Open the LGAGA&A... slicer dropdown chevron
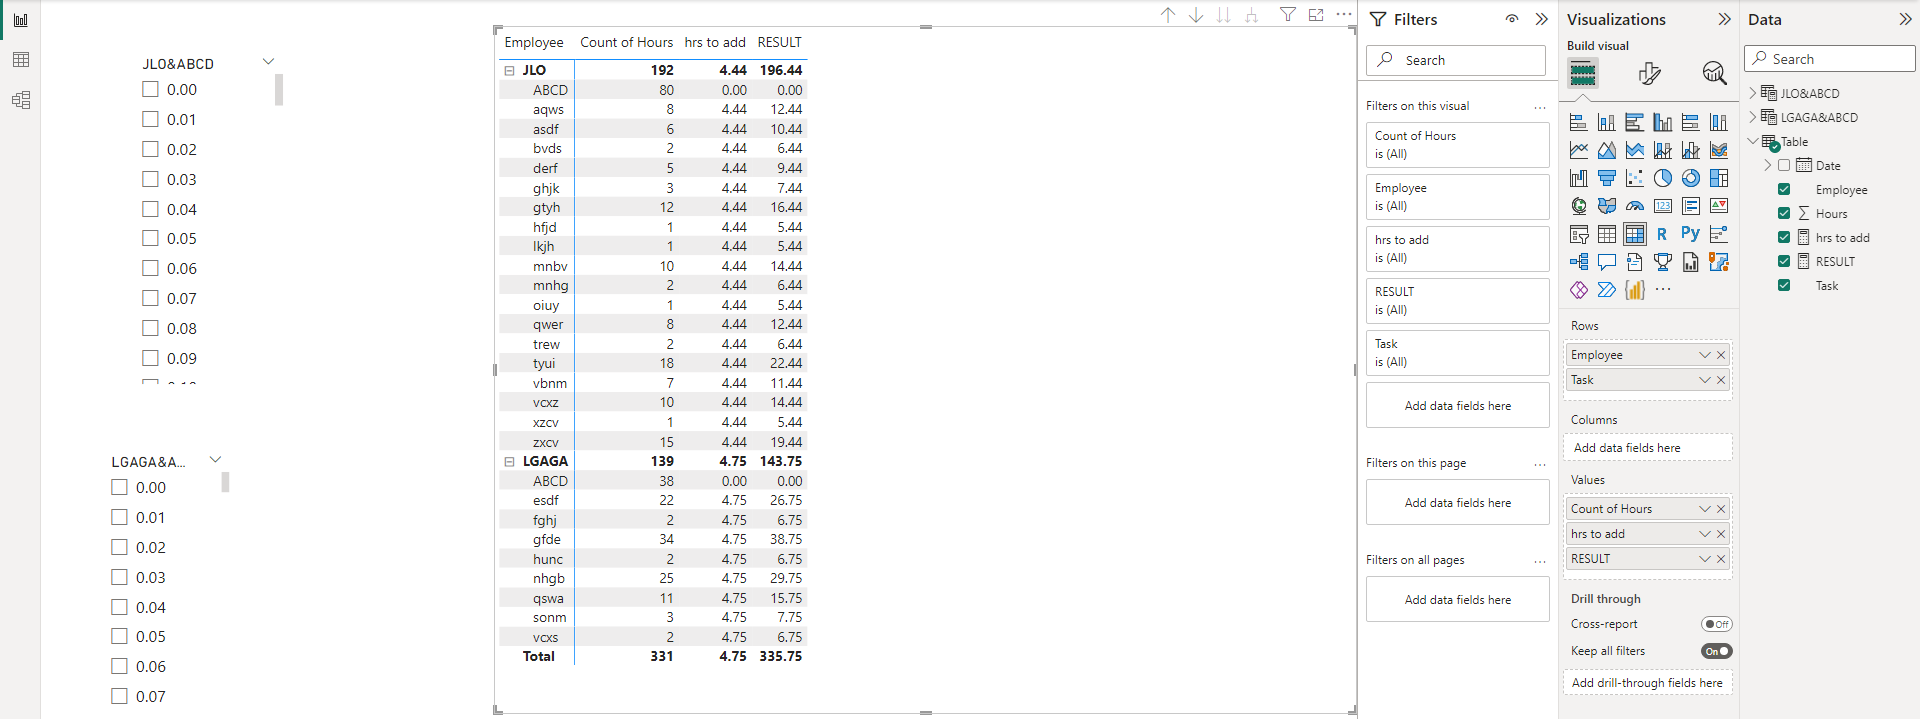 pyautogui.click(x=215, y=460)
